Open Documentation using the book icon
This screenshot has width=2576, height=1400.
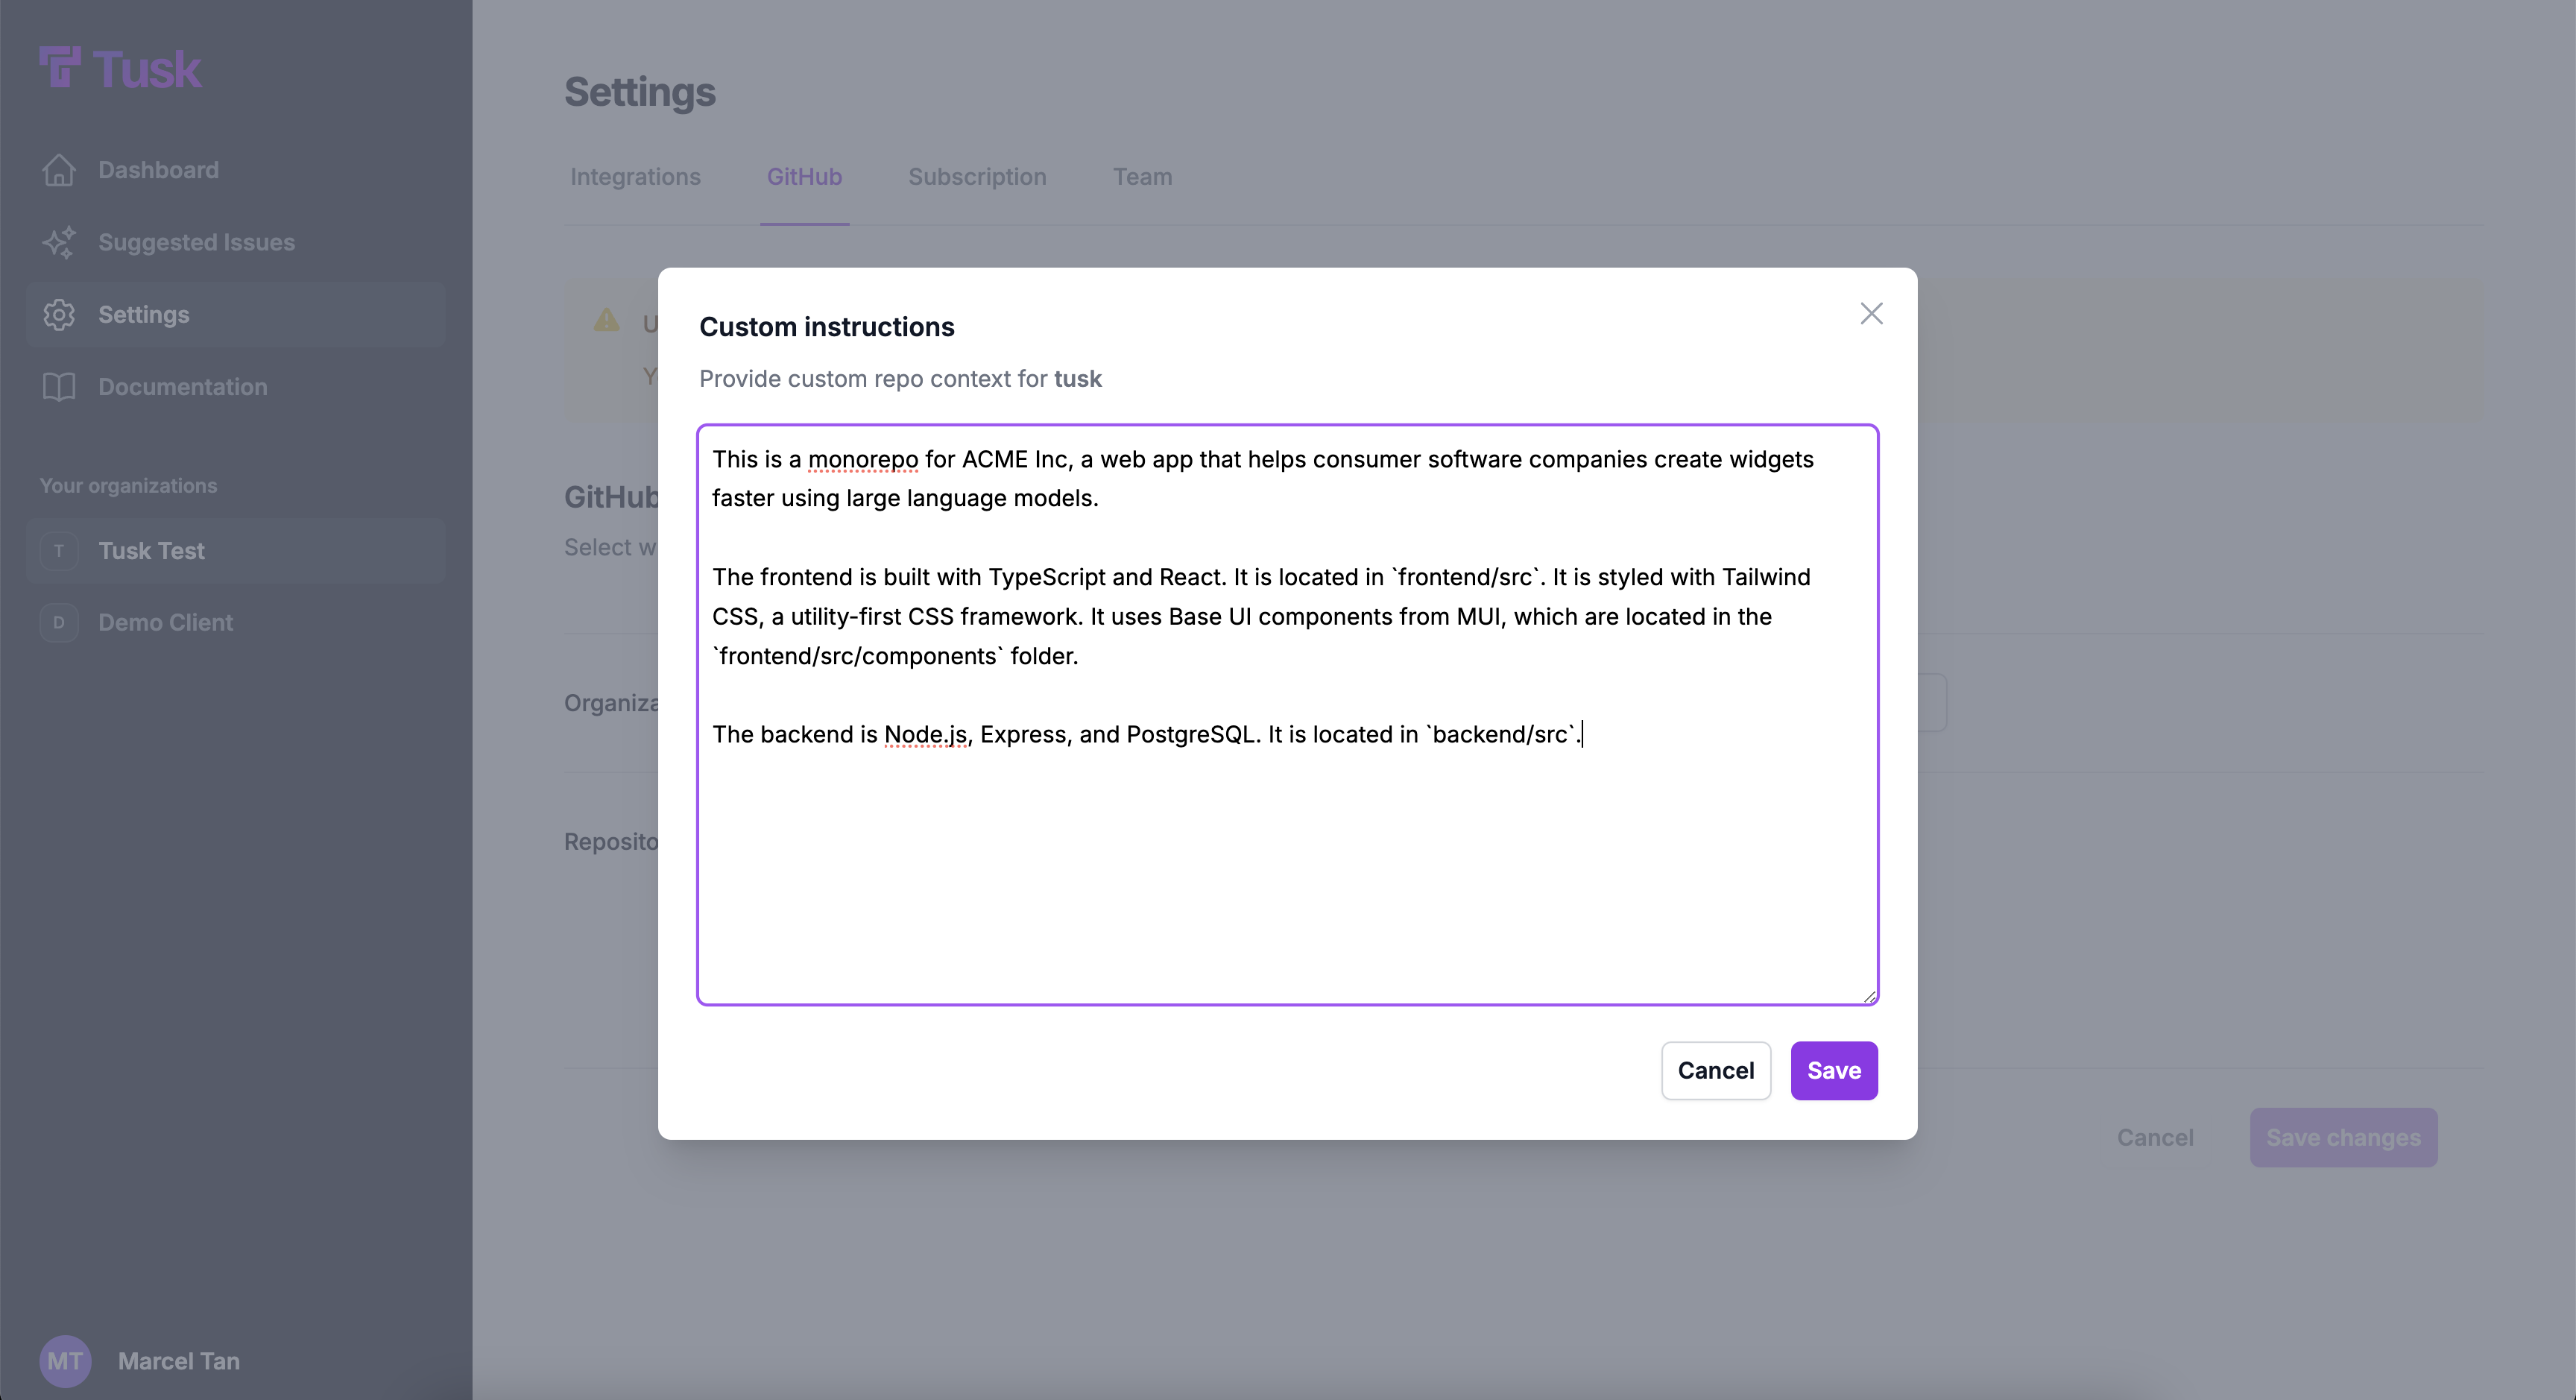59,387
